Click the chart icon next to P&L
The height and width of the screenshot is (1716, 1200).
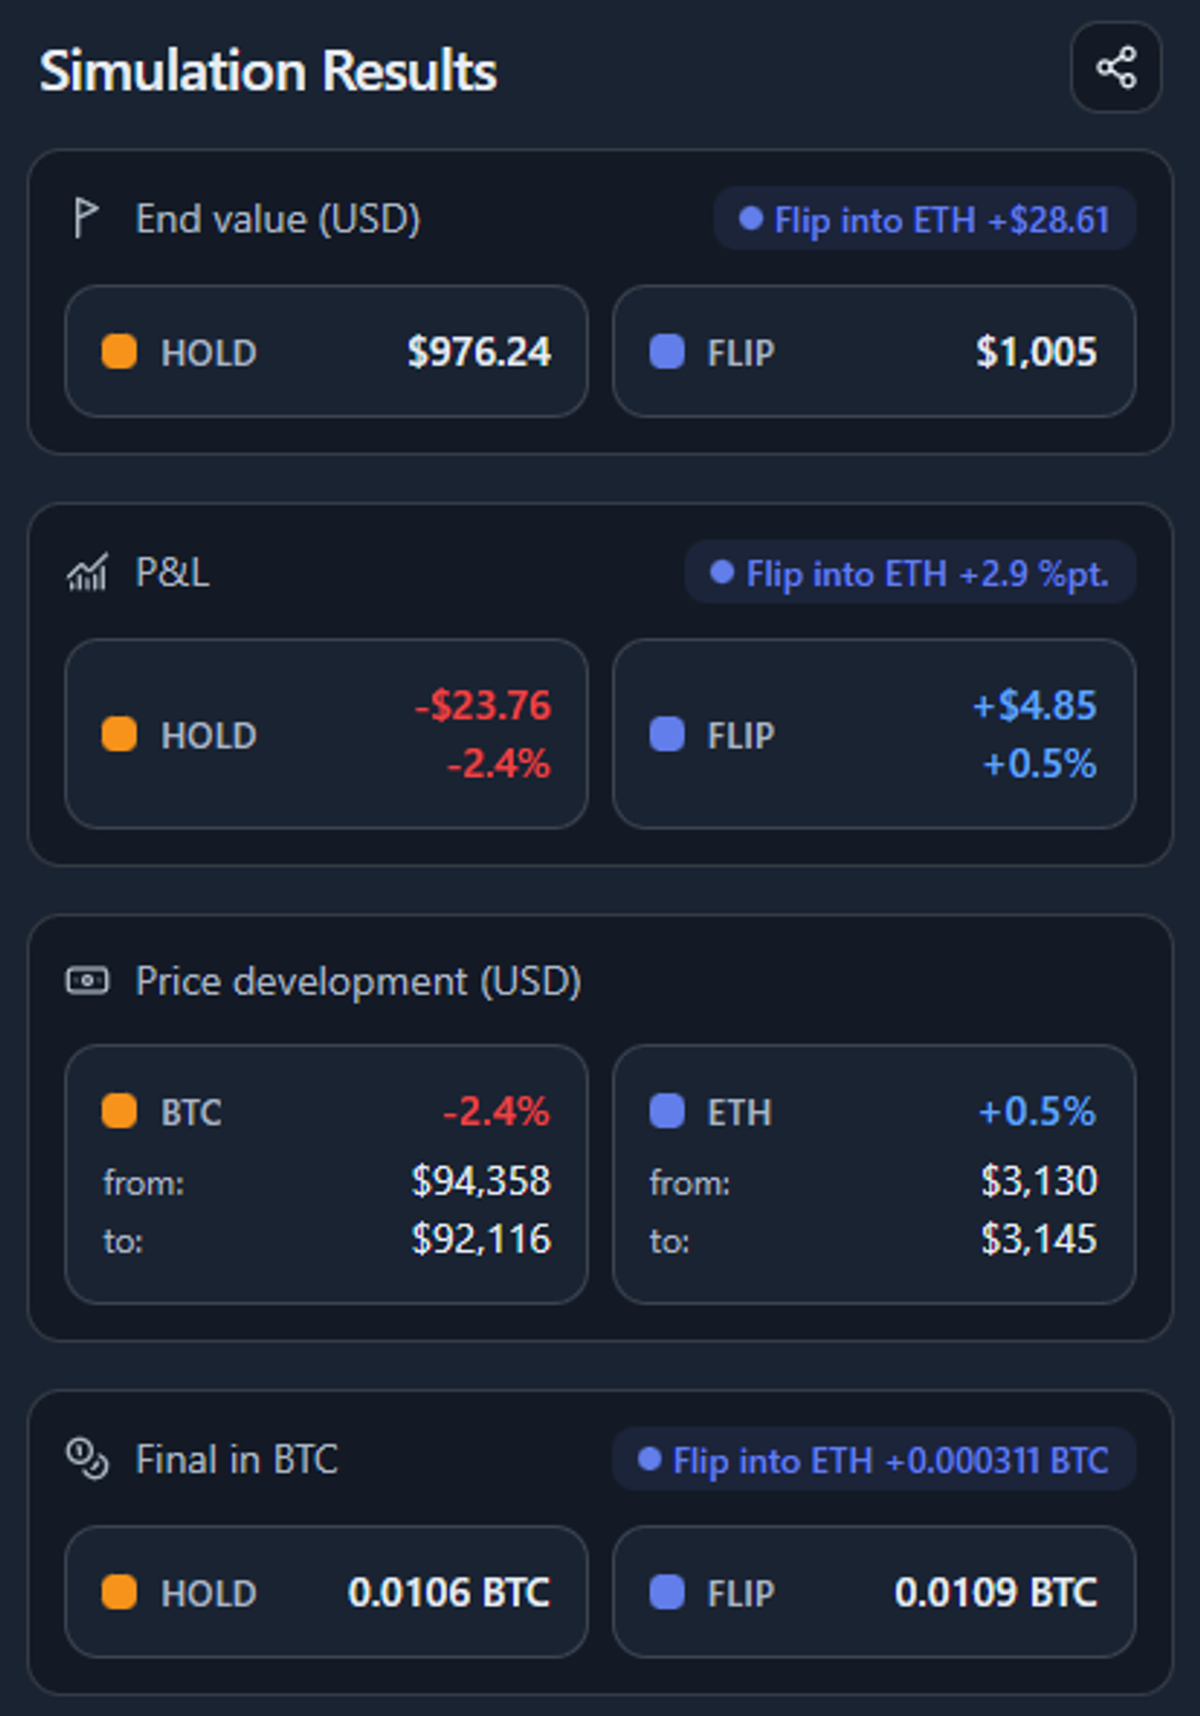87,573
